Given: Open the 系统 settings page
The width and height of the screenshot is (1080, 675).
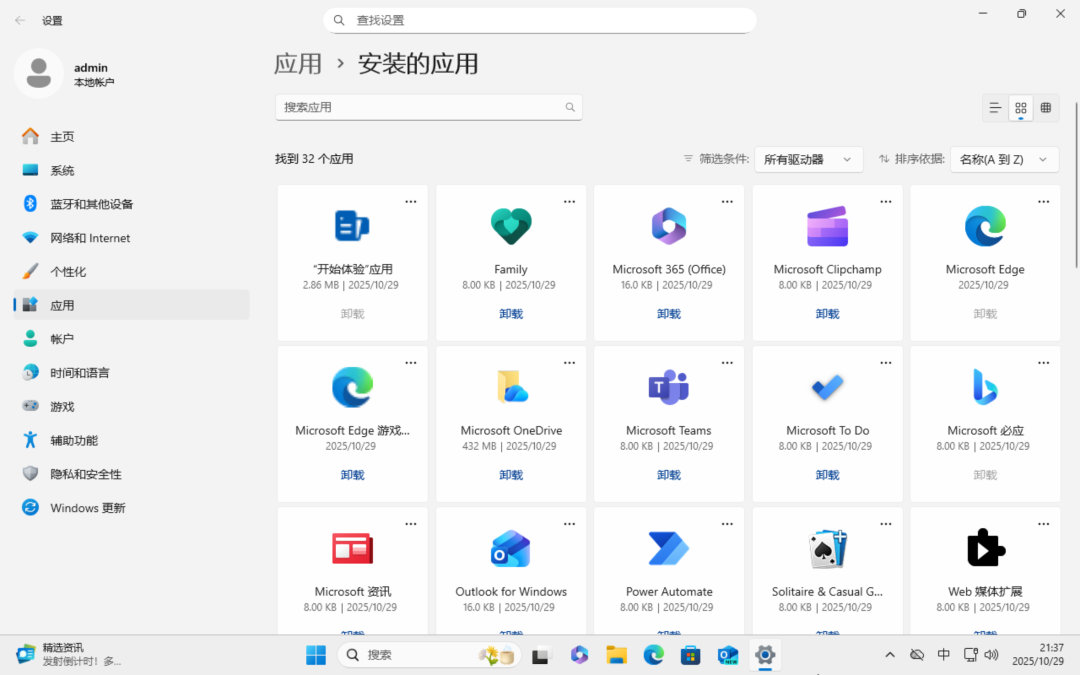Looking at the screenshot, I should pos(132,170).
